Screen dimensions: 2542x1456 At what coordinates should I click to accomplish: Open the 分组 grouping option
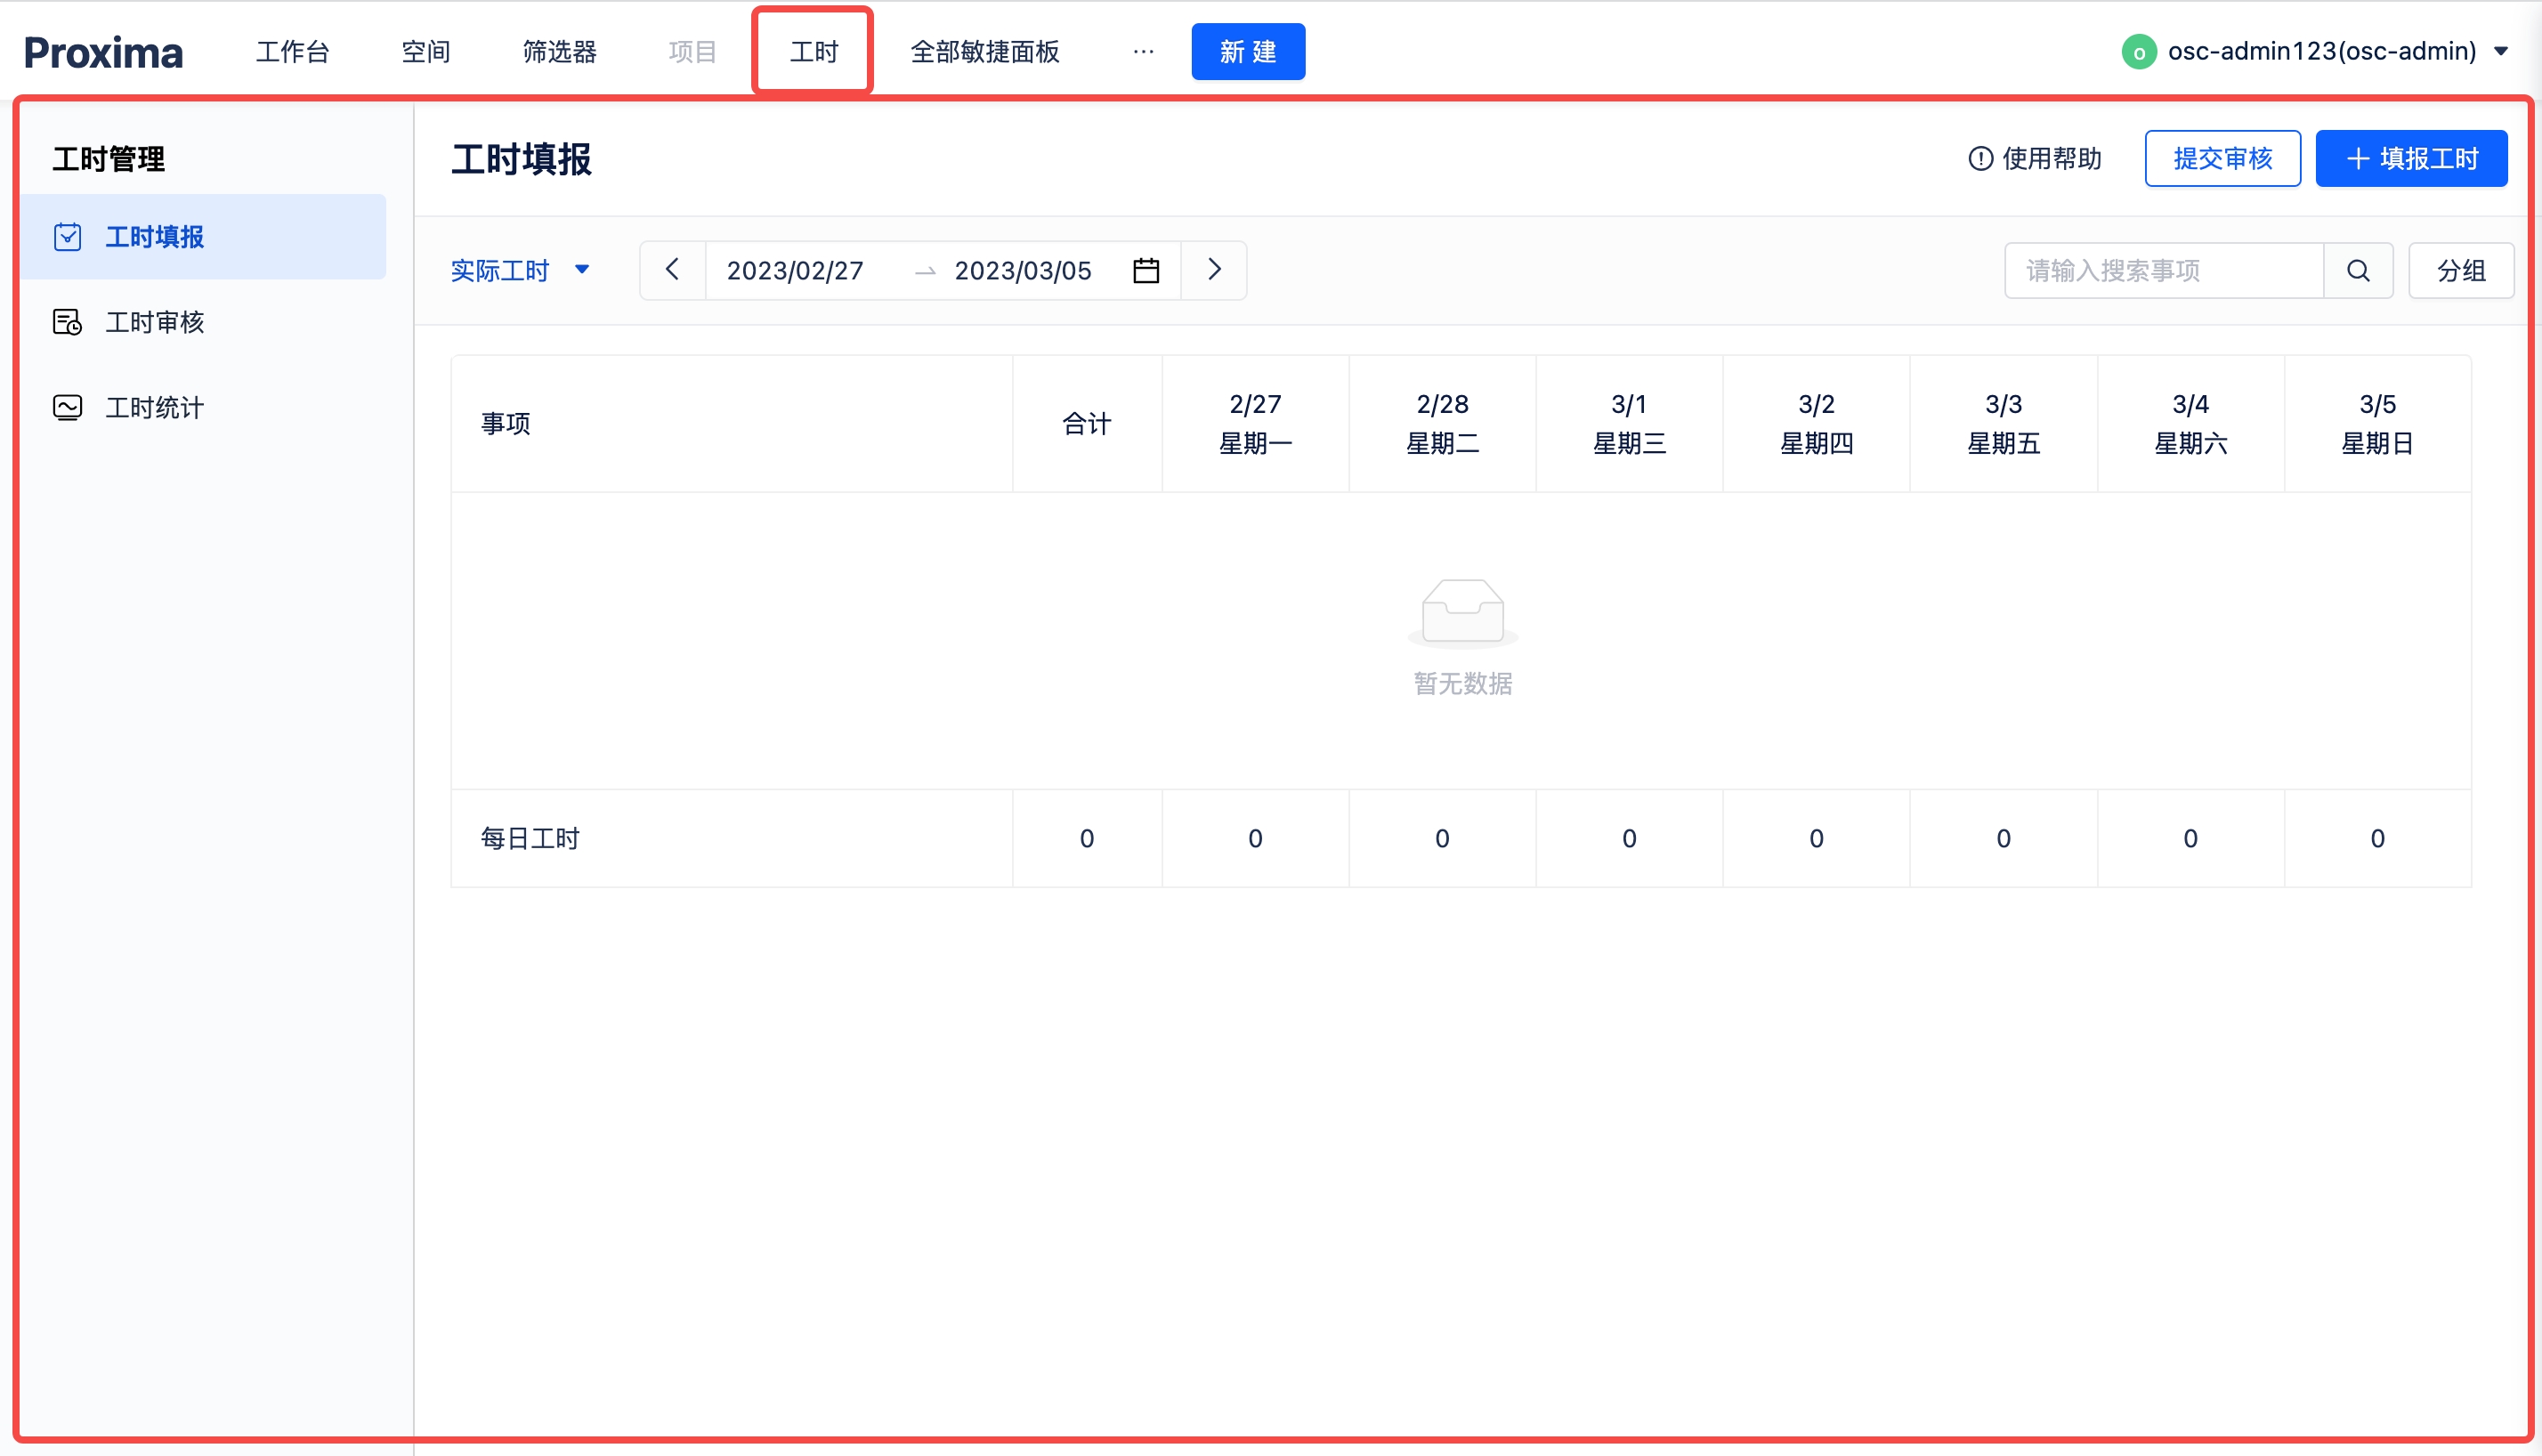[2462, 270]
